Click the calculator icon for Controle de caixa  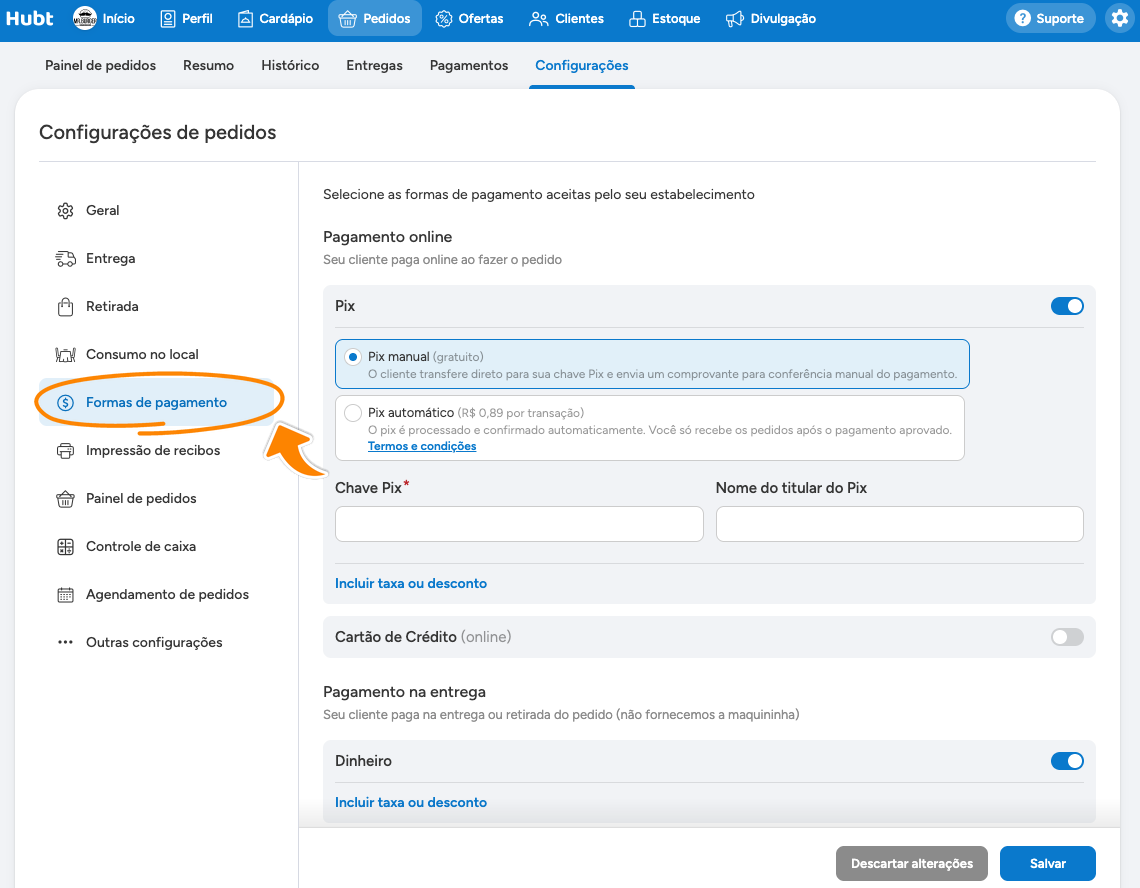pos(65,547)
